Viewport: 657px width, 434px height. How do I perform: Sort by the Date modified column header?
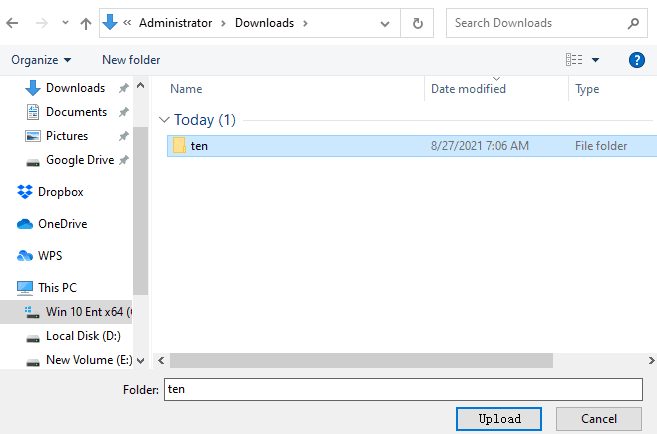click(x=468, y=89)
